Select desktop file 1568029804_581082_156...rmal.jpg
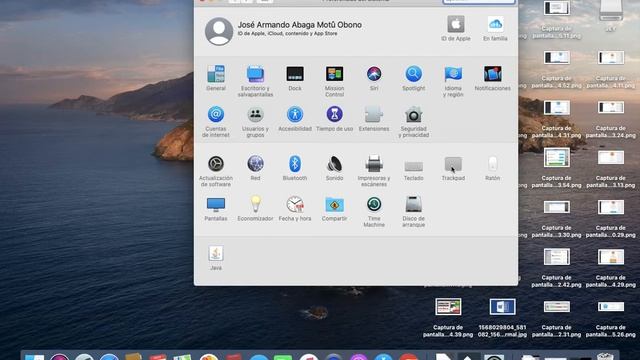The height and width of the screenshot is (360, 640). (502, 307)
